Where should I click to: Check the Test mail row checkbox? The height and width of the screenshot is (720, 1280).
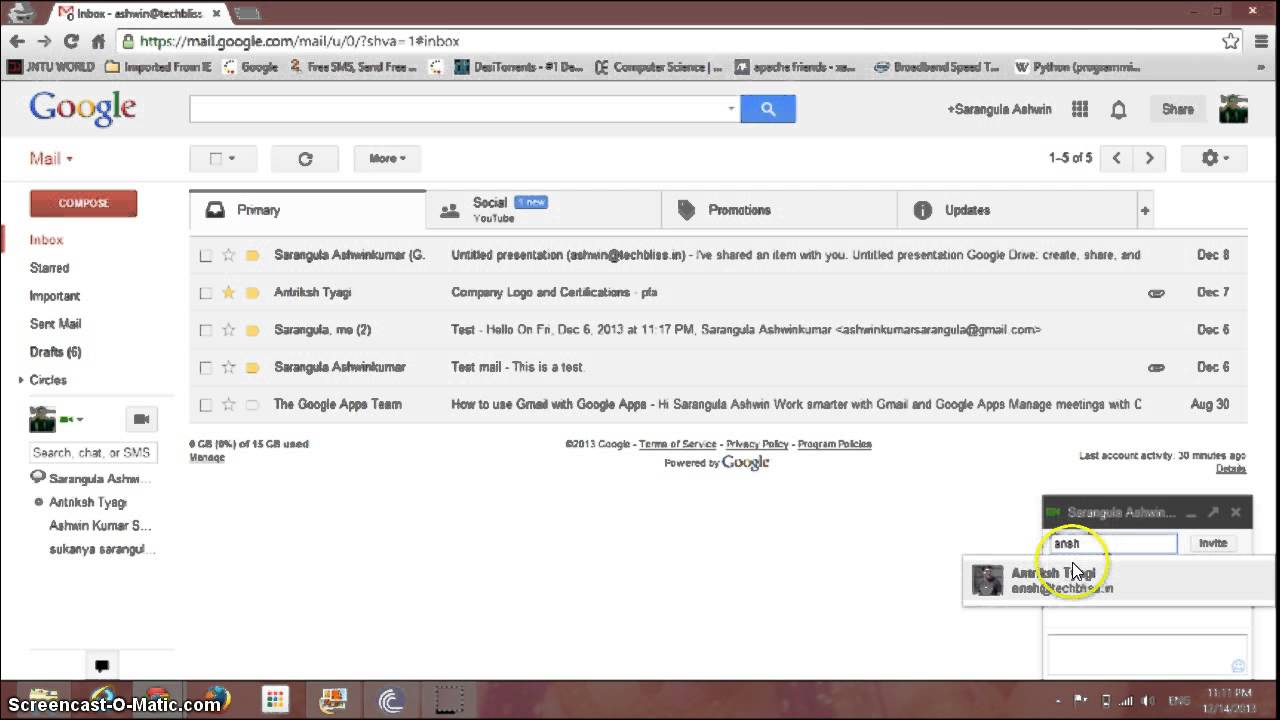[205, 367]
